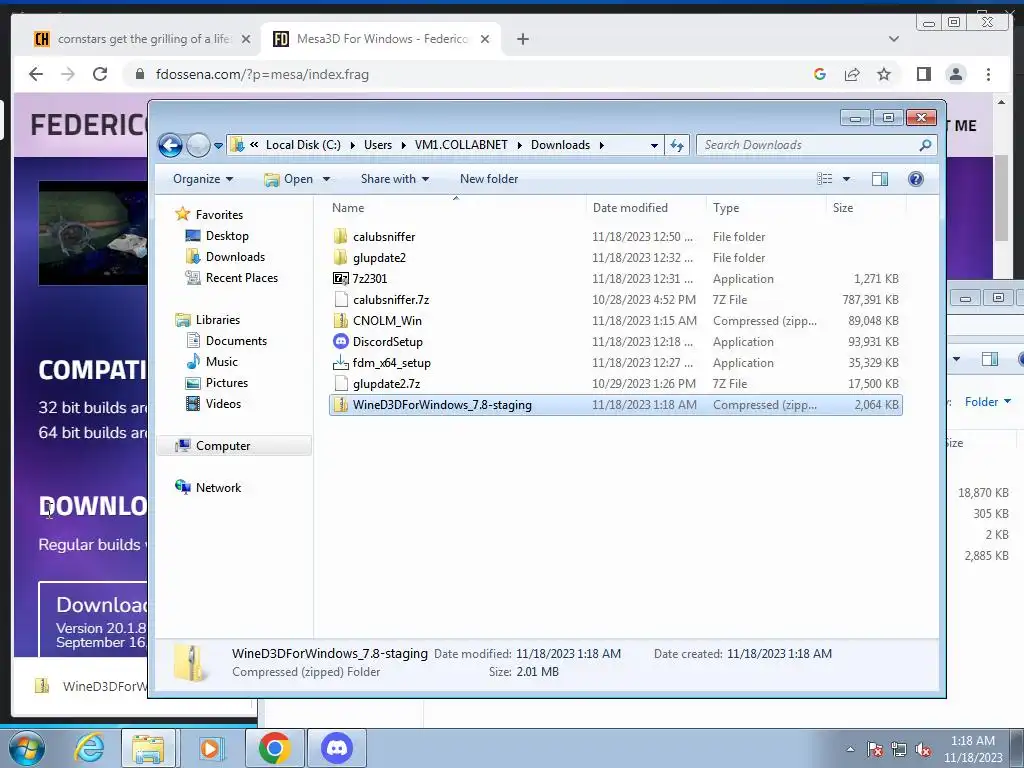Click Users in the address breadcrumb
The height and width of the screenshot is (768, 1024).
pyautogui.click(x=378, y=145)
